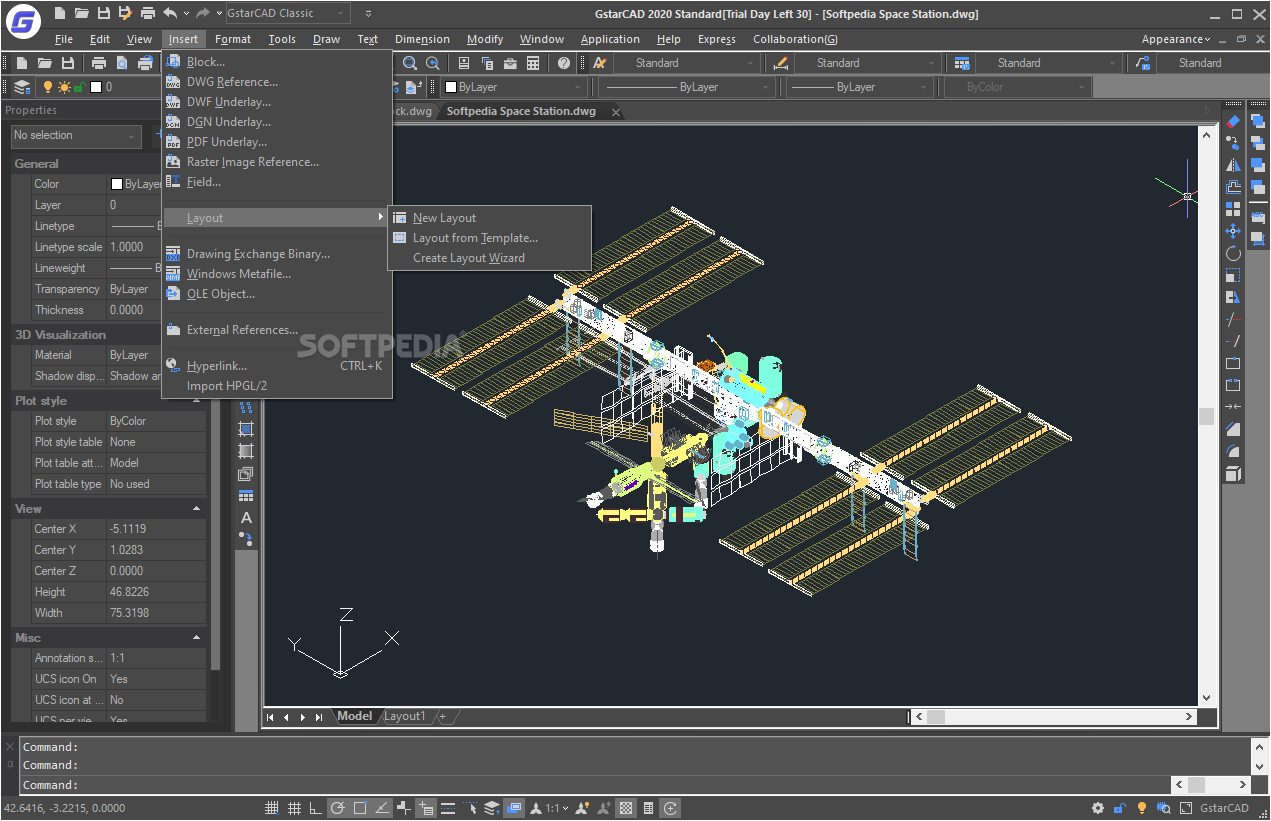Screen dimensions: 1271x821
Task: Select the Move tool
Action: pos(1233,231)
